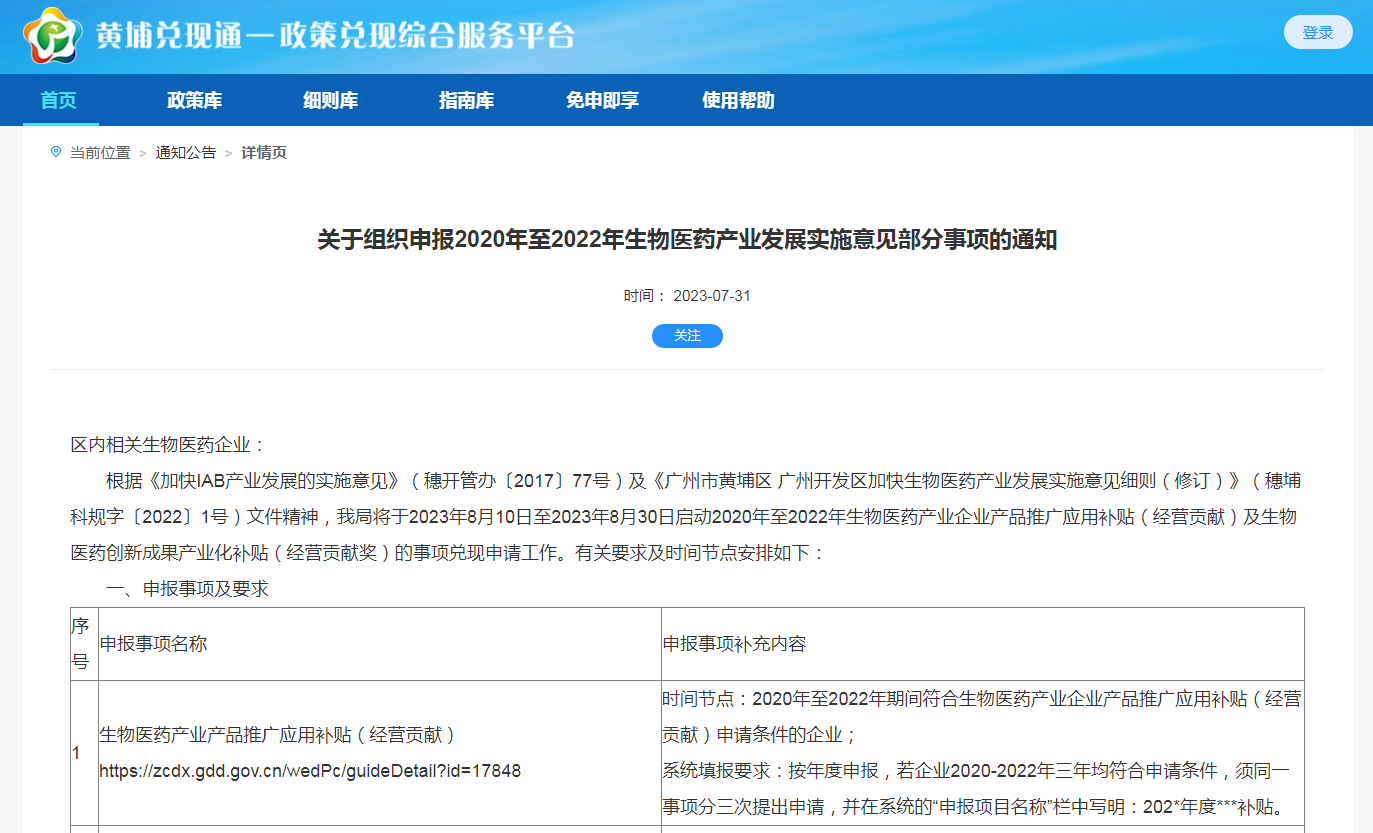Switch to the 细则库 section

330,100
